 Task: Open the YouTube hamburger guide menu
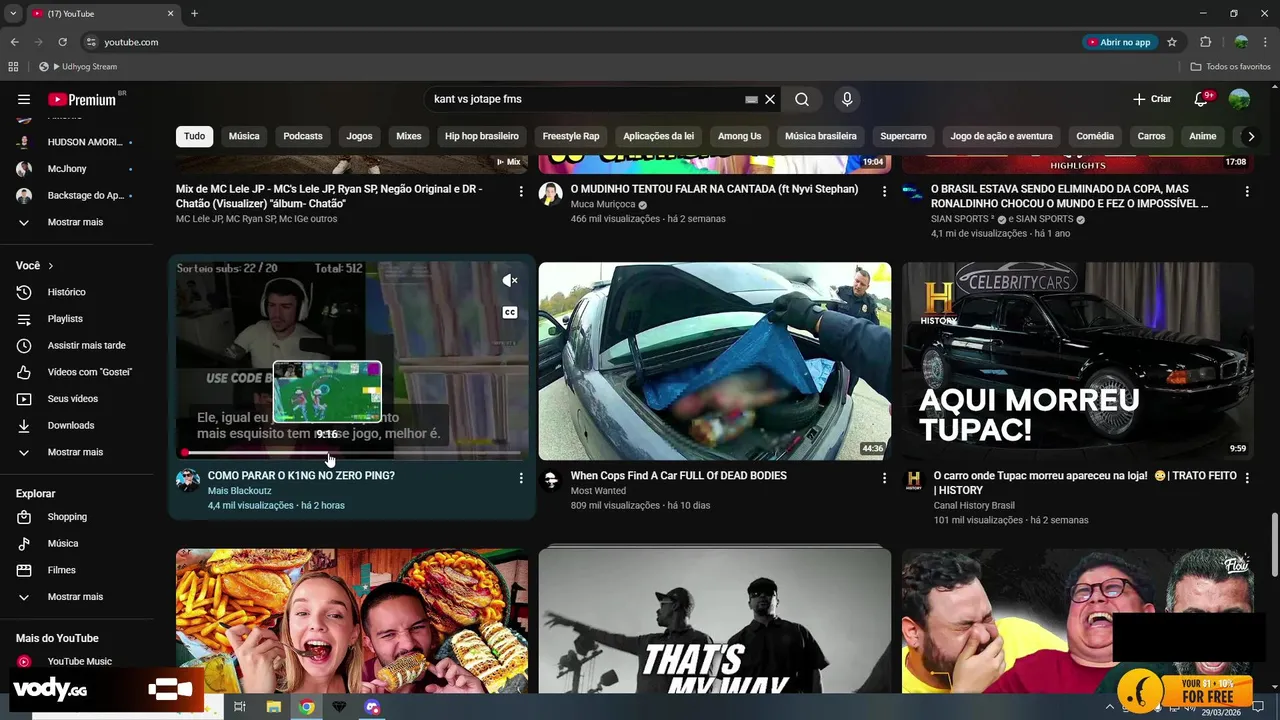[x=24, y=99]
